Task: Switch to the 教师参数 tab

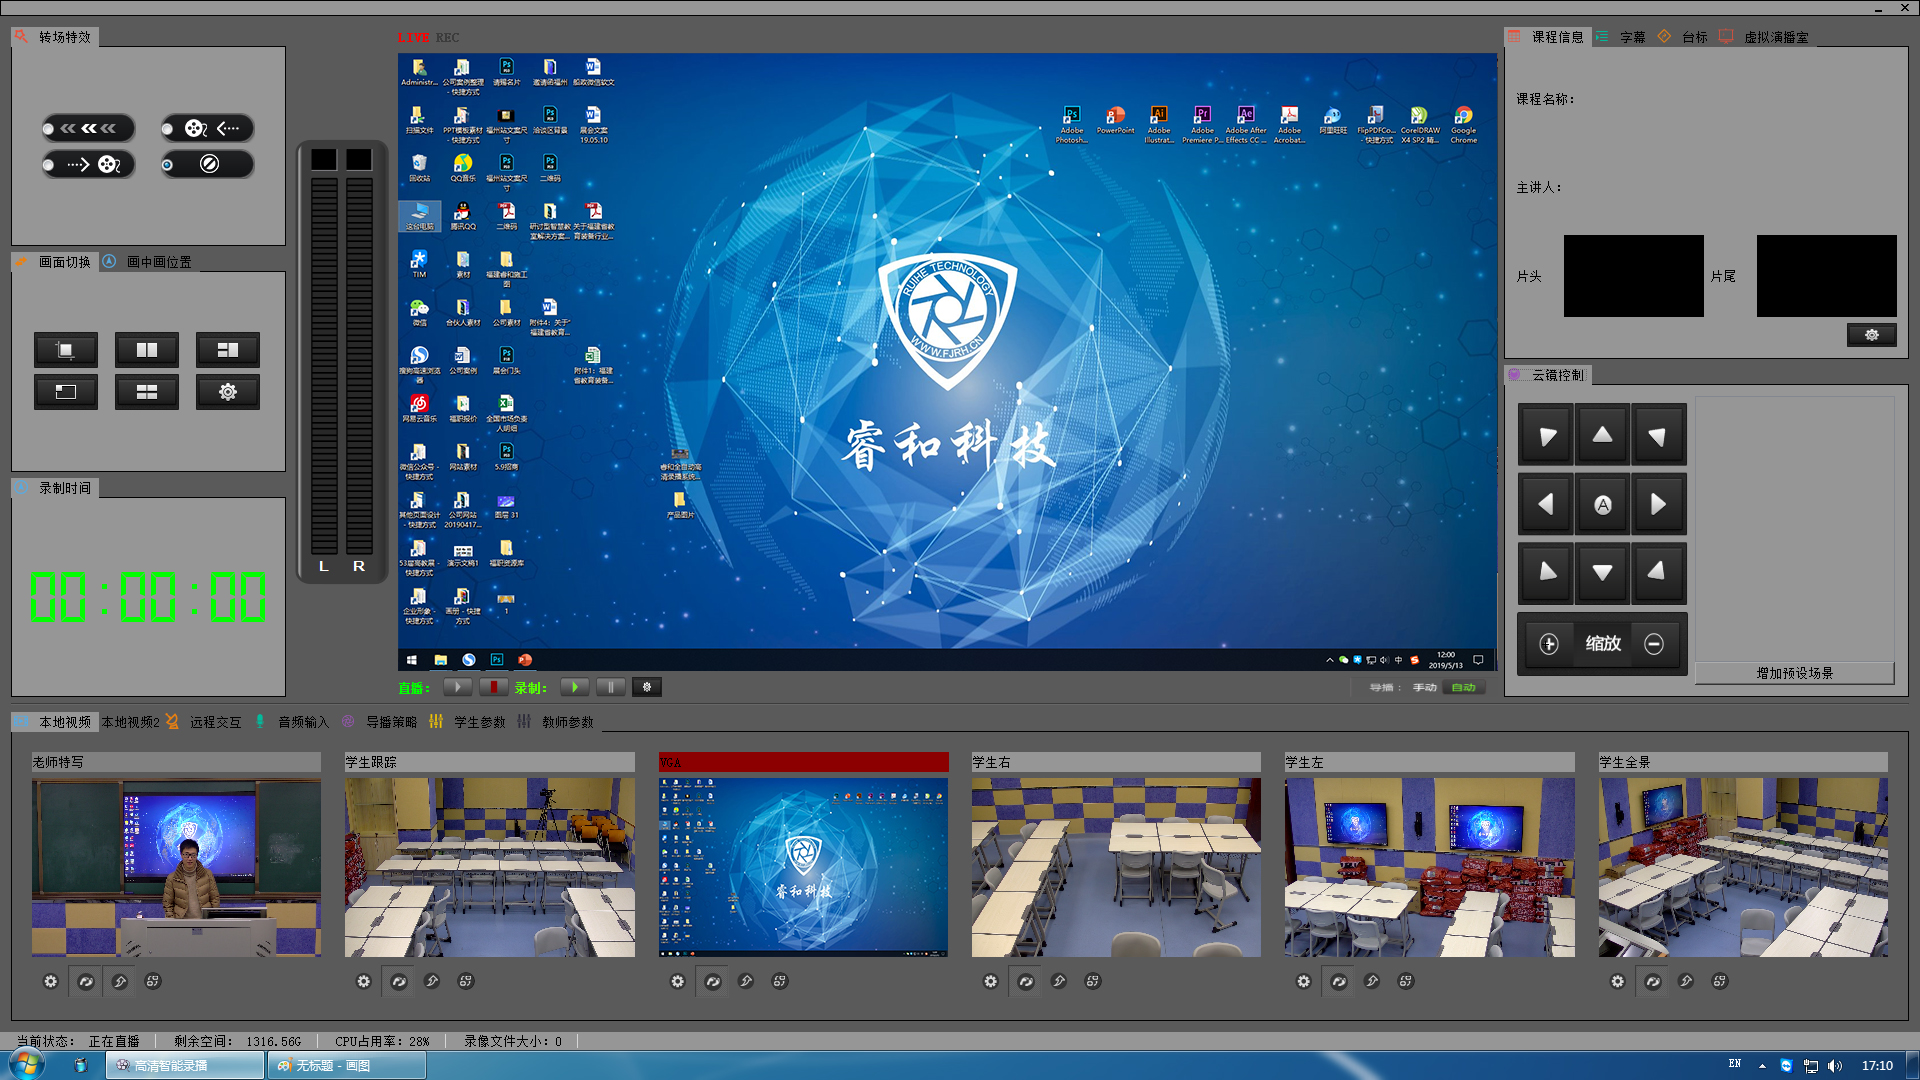Action: coord(556,722)
